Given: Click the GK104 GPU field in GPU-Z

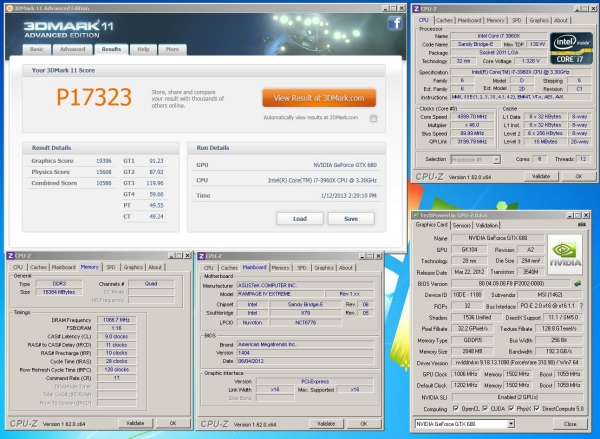Looking at the screenshot, I should click(469, 249).
